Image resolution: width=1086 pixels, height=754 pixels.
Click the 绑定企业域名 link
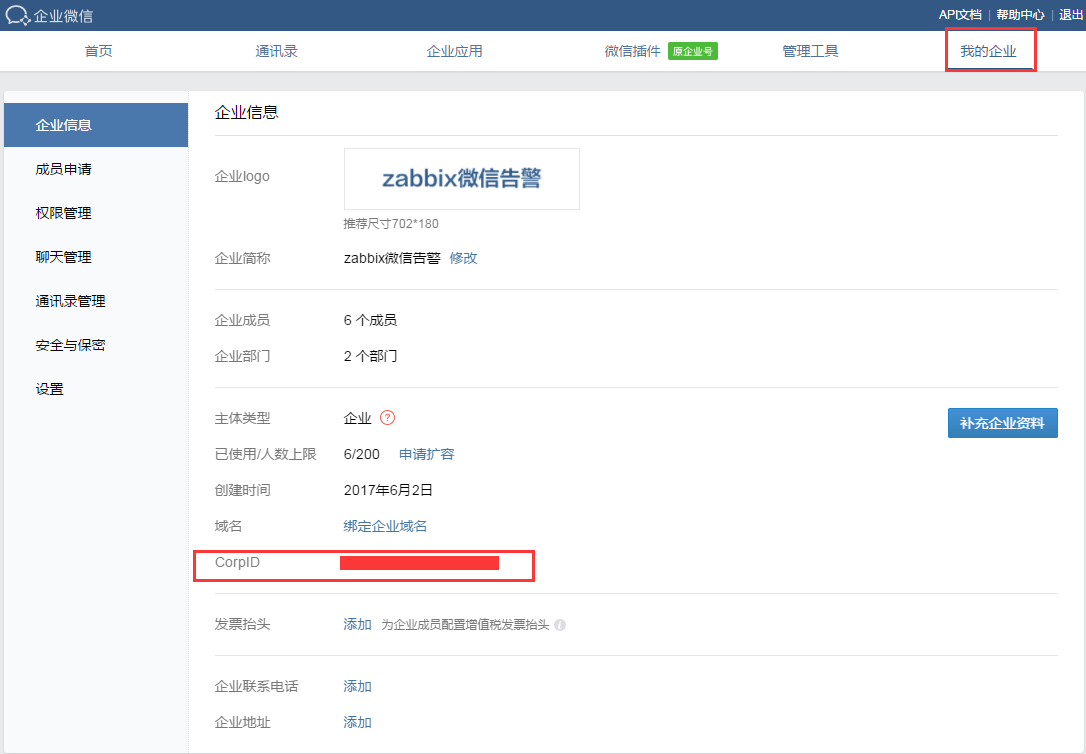[385, 526]
